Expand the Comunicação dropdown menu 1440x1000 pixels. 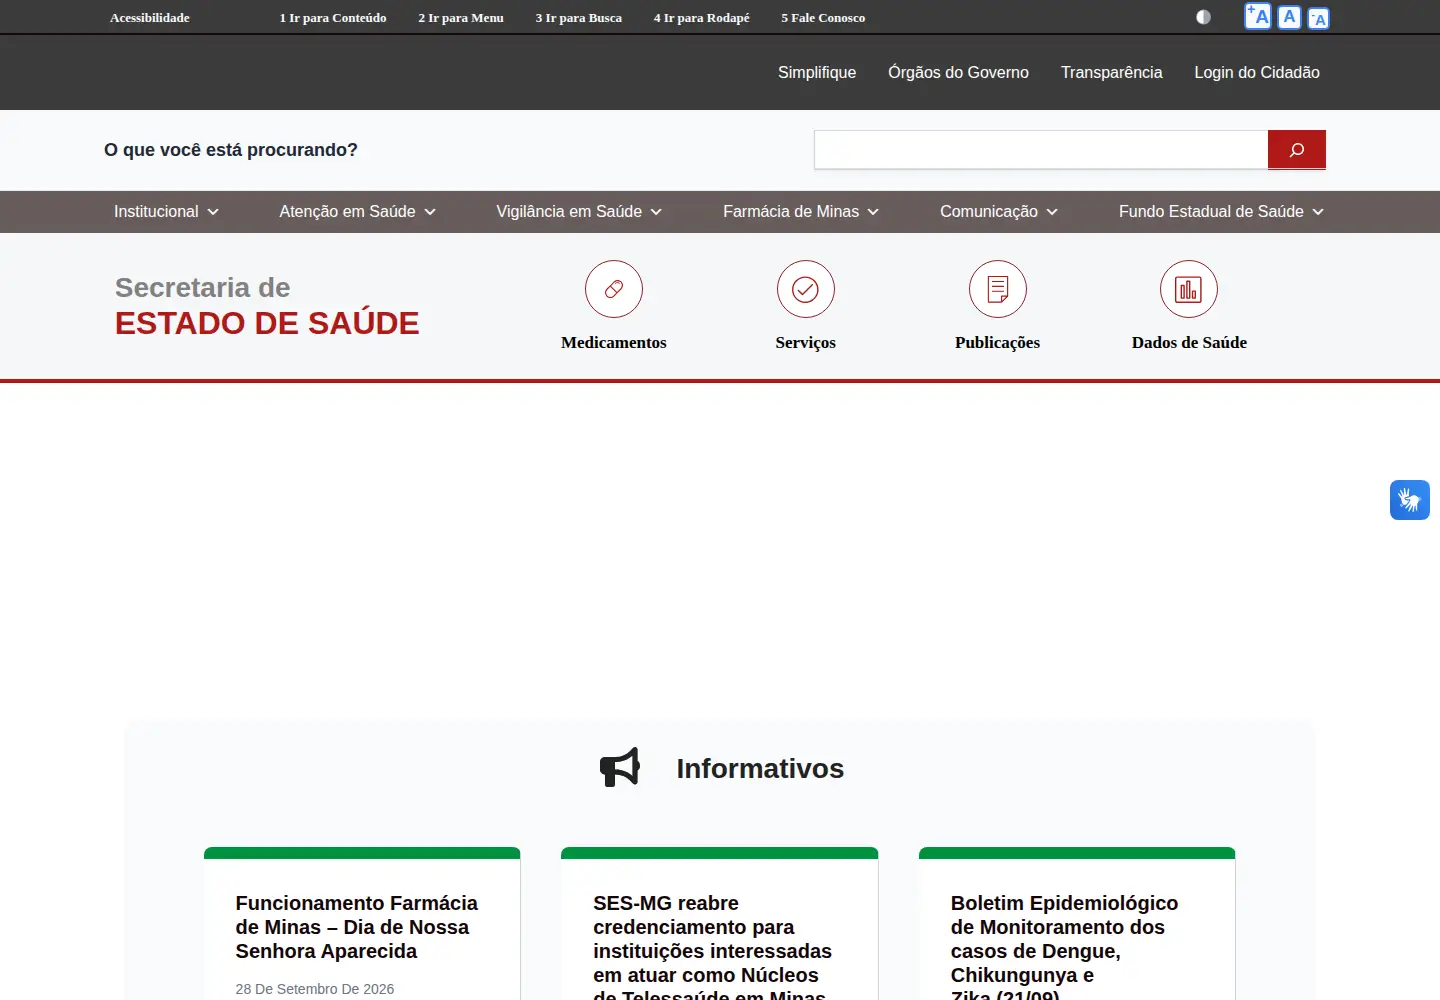999,212
